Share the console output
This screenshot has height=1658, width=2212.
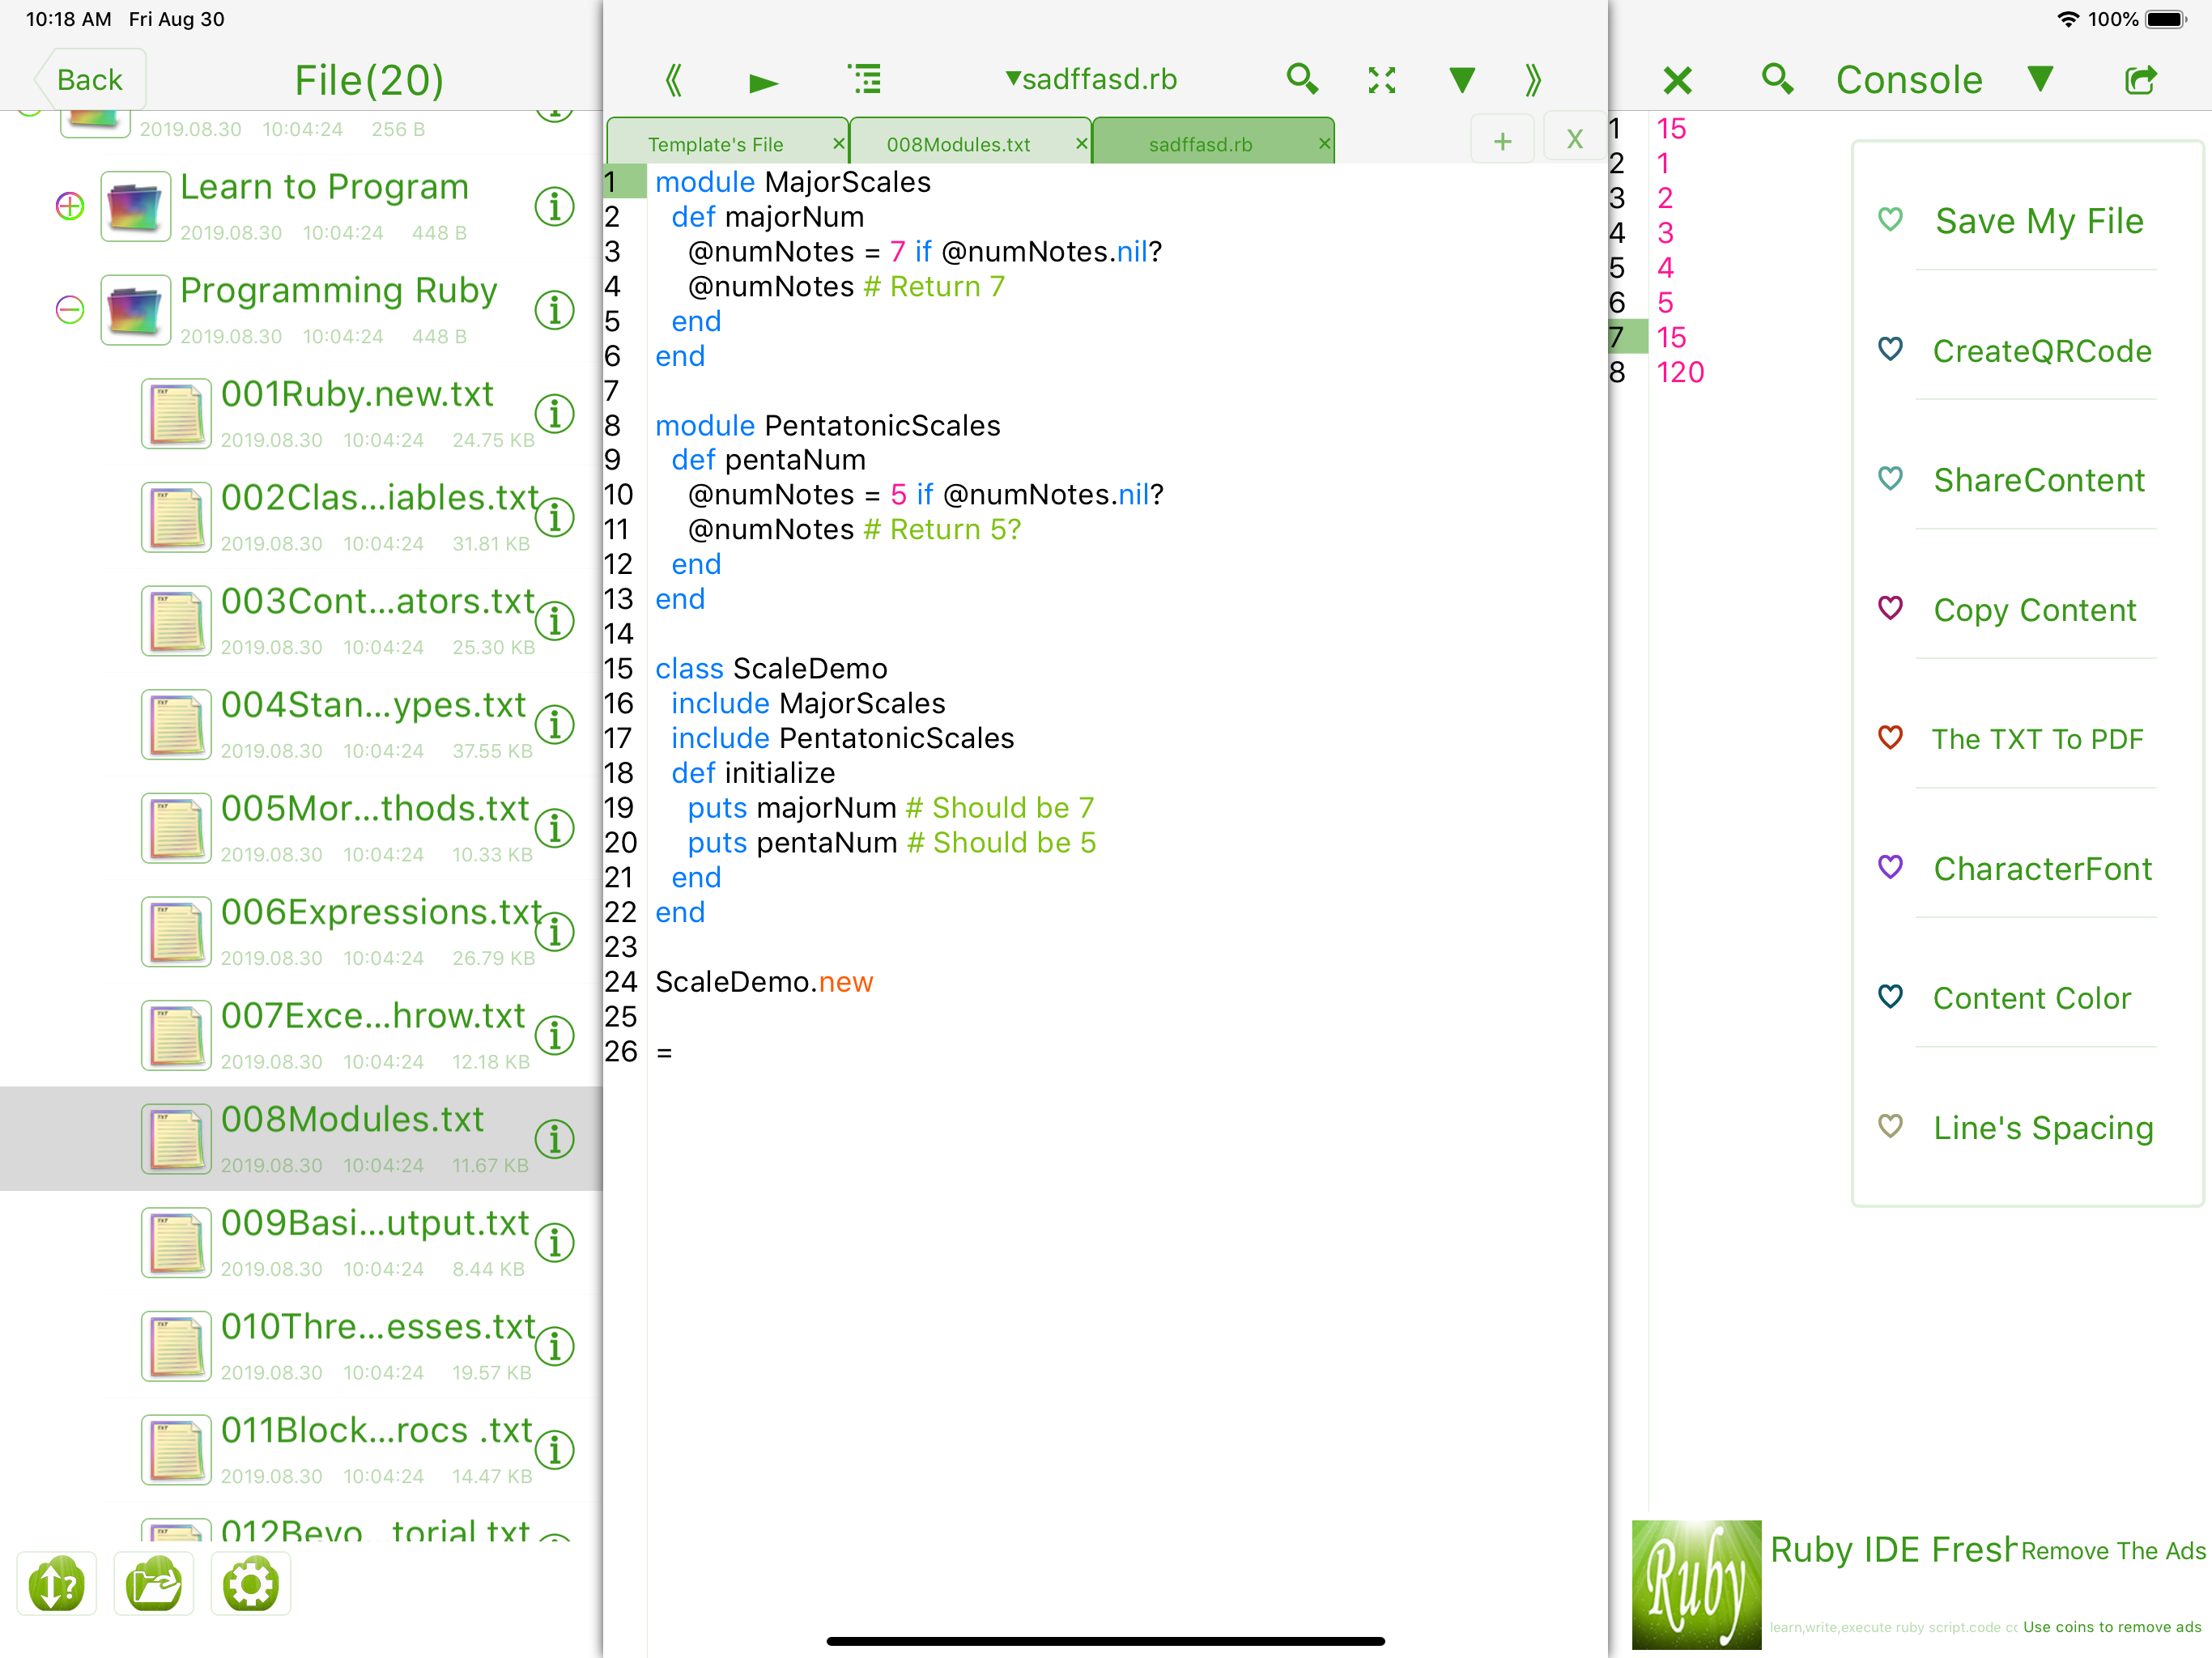[x=2140, y=79]
